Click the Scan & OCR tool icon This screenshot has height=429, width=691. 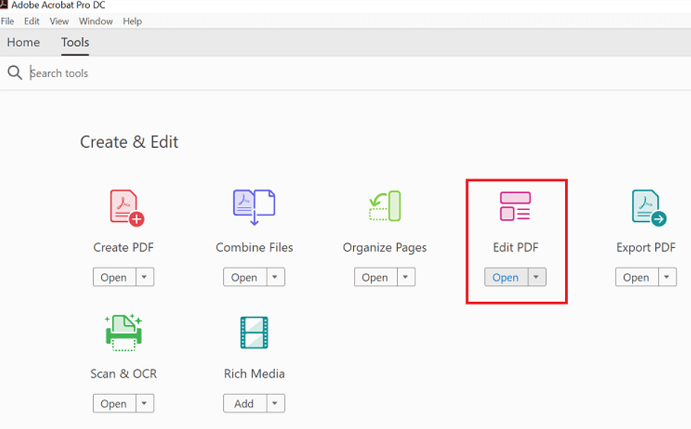click(x=123, y=333)
